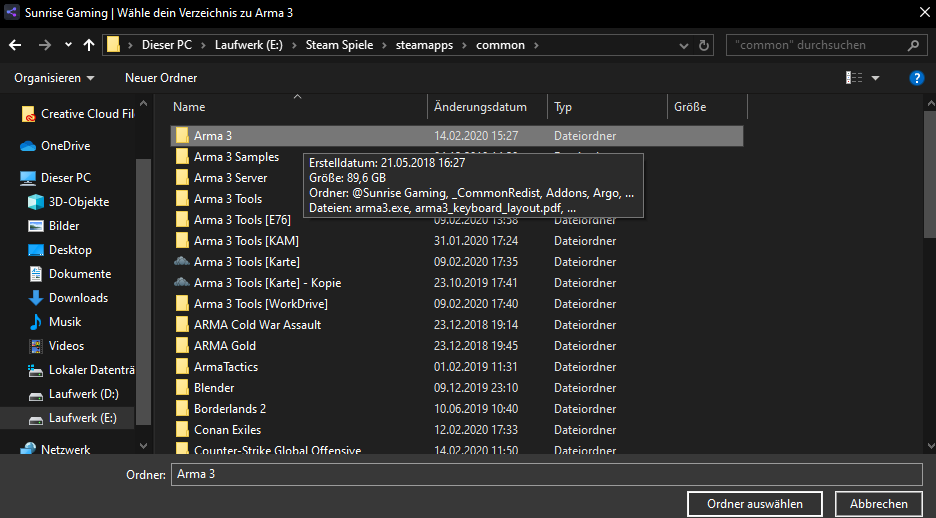The image size is (936, 518).
Task: Select the Downloads folder in sidebar
Action: [x=78, y=298]
